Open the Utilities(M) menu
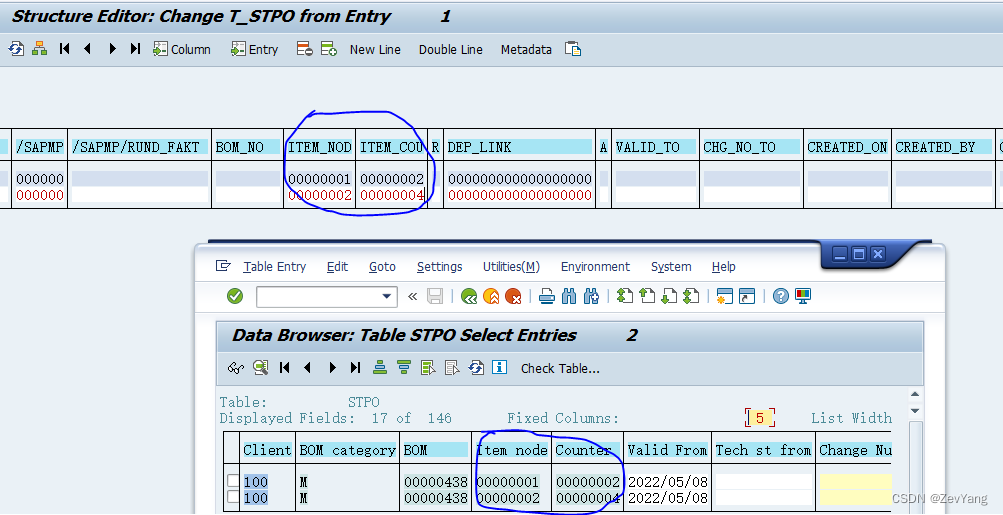1003x515 pixels. pyautogui.click(x=511, y=267)
